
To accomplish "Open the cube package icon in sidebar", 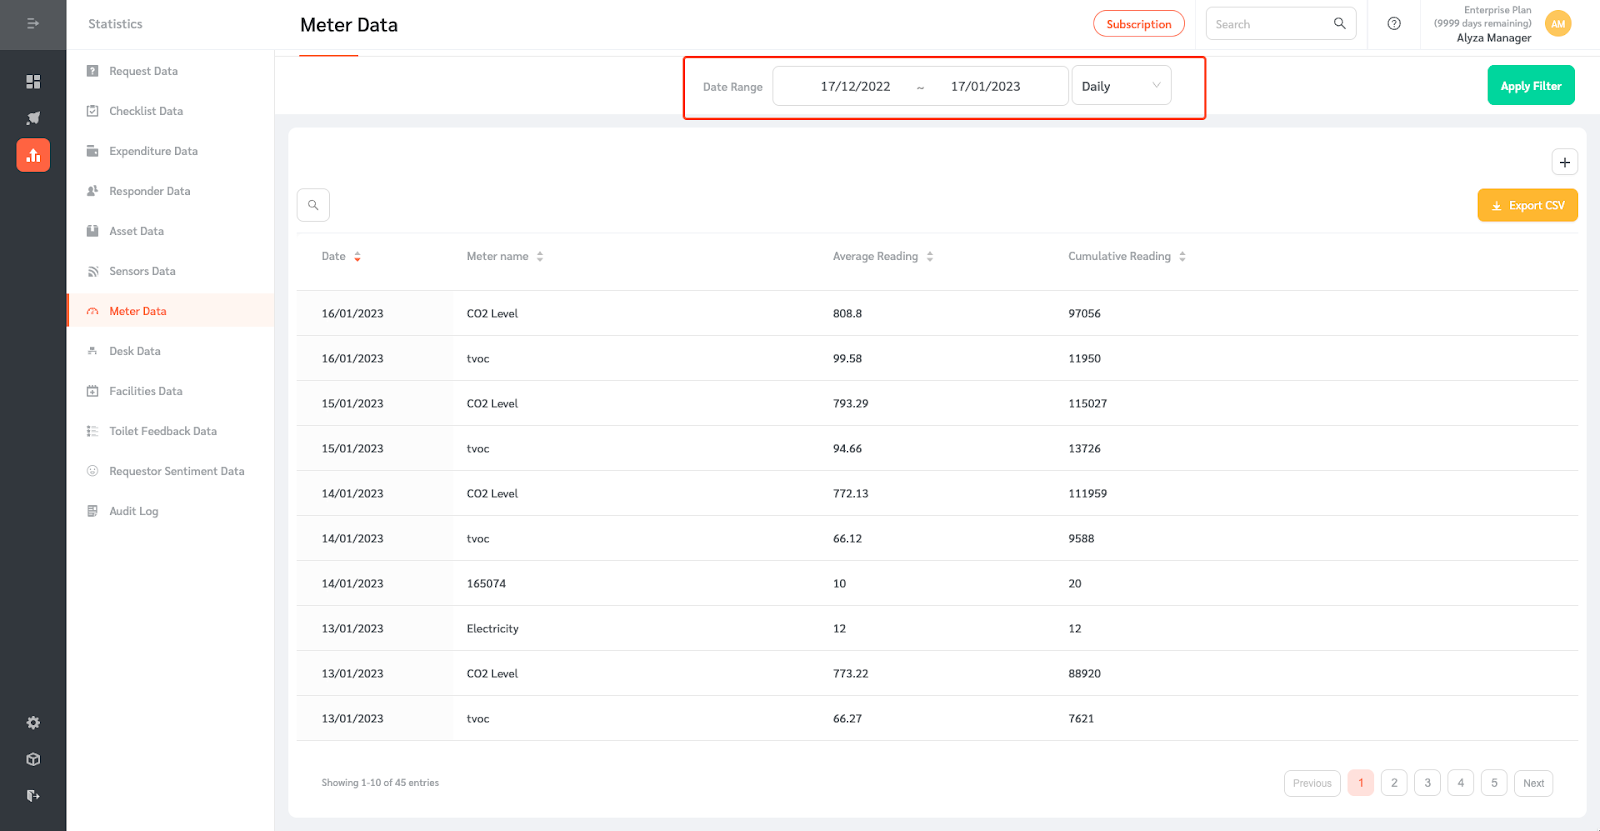I will point(33,759).
